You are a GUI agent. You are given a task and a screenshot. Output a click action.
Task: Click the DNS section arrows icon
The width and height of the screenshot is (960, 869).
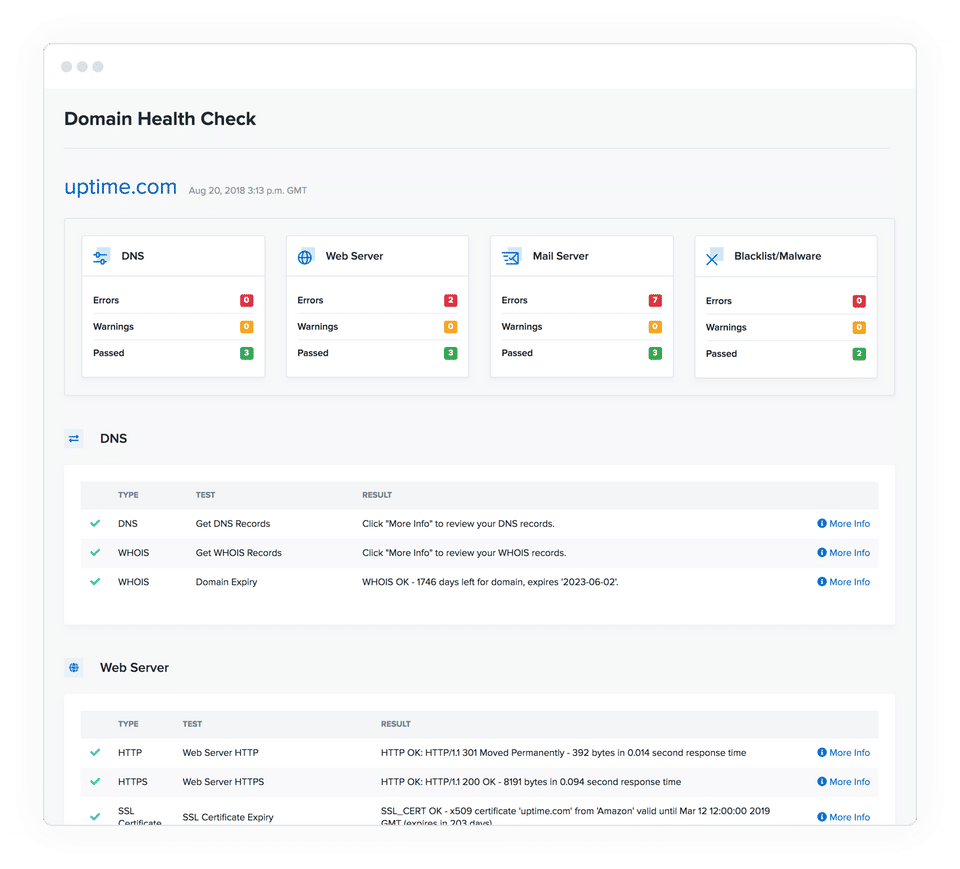click(x=74, y=438)
